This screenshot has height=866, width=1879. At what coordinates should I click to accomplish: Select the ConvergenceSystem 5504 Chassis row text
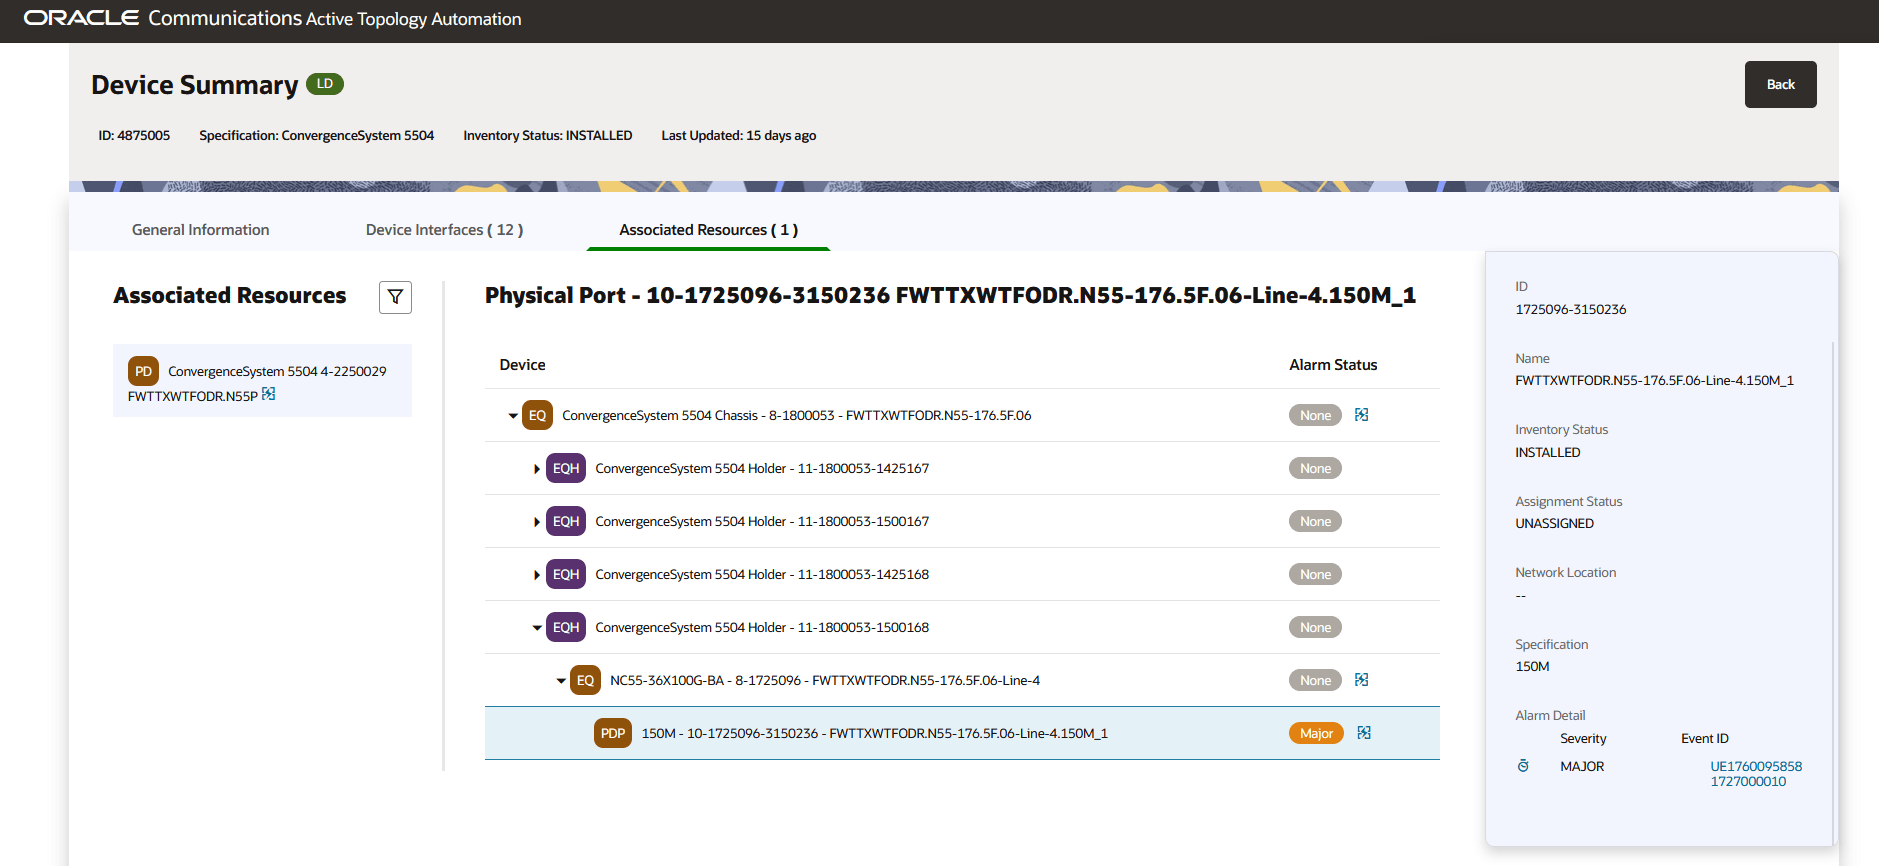click(796, 415)
